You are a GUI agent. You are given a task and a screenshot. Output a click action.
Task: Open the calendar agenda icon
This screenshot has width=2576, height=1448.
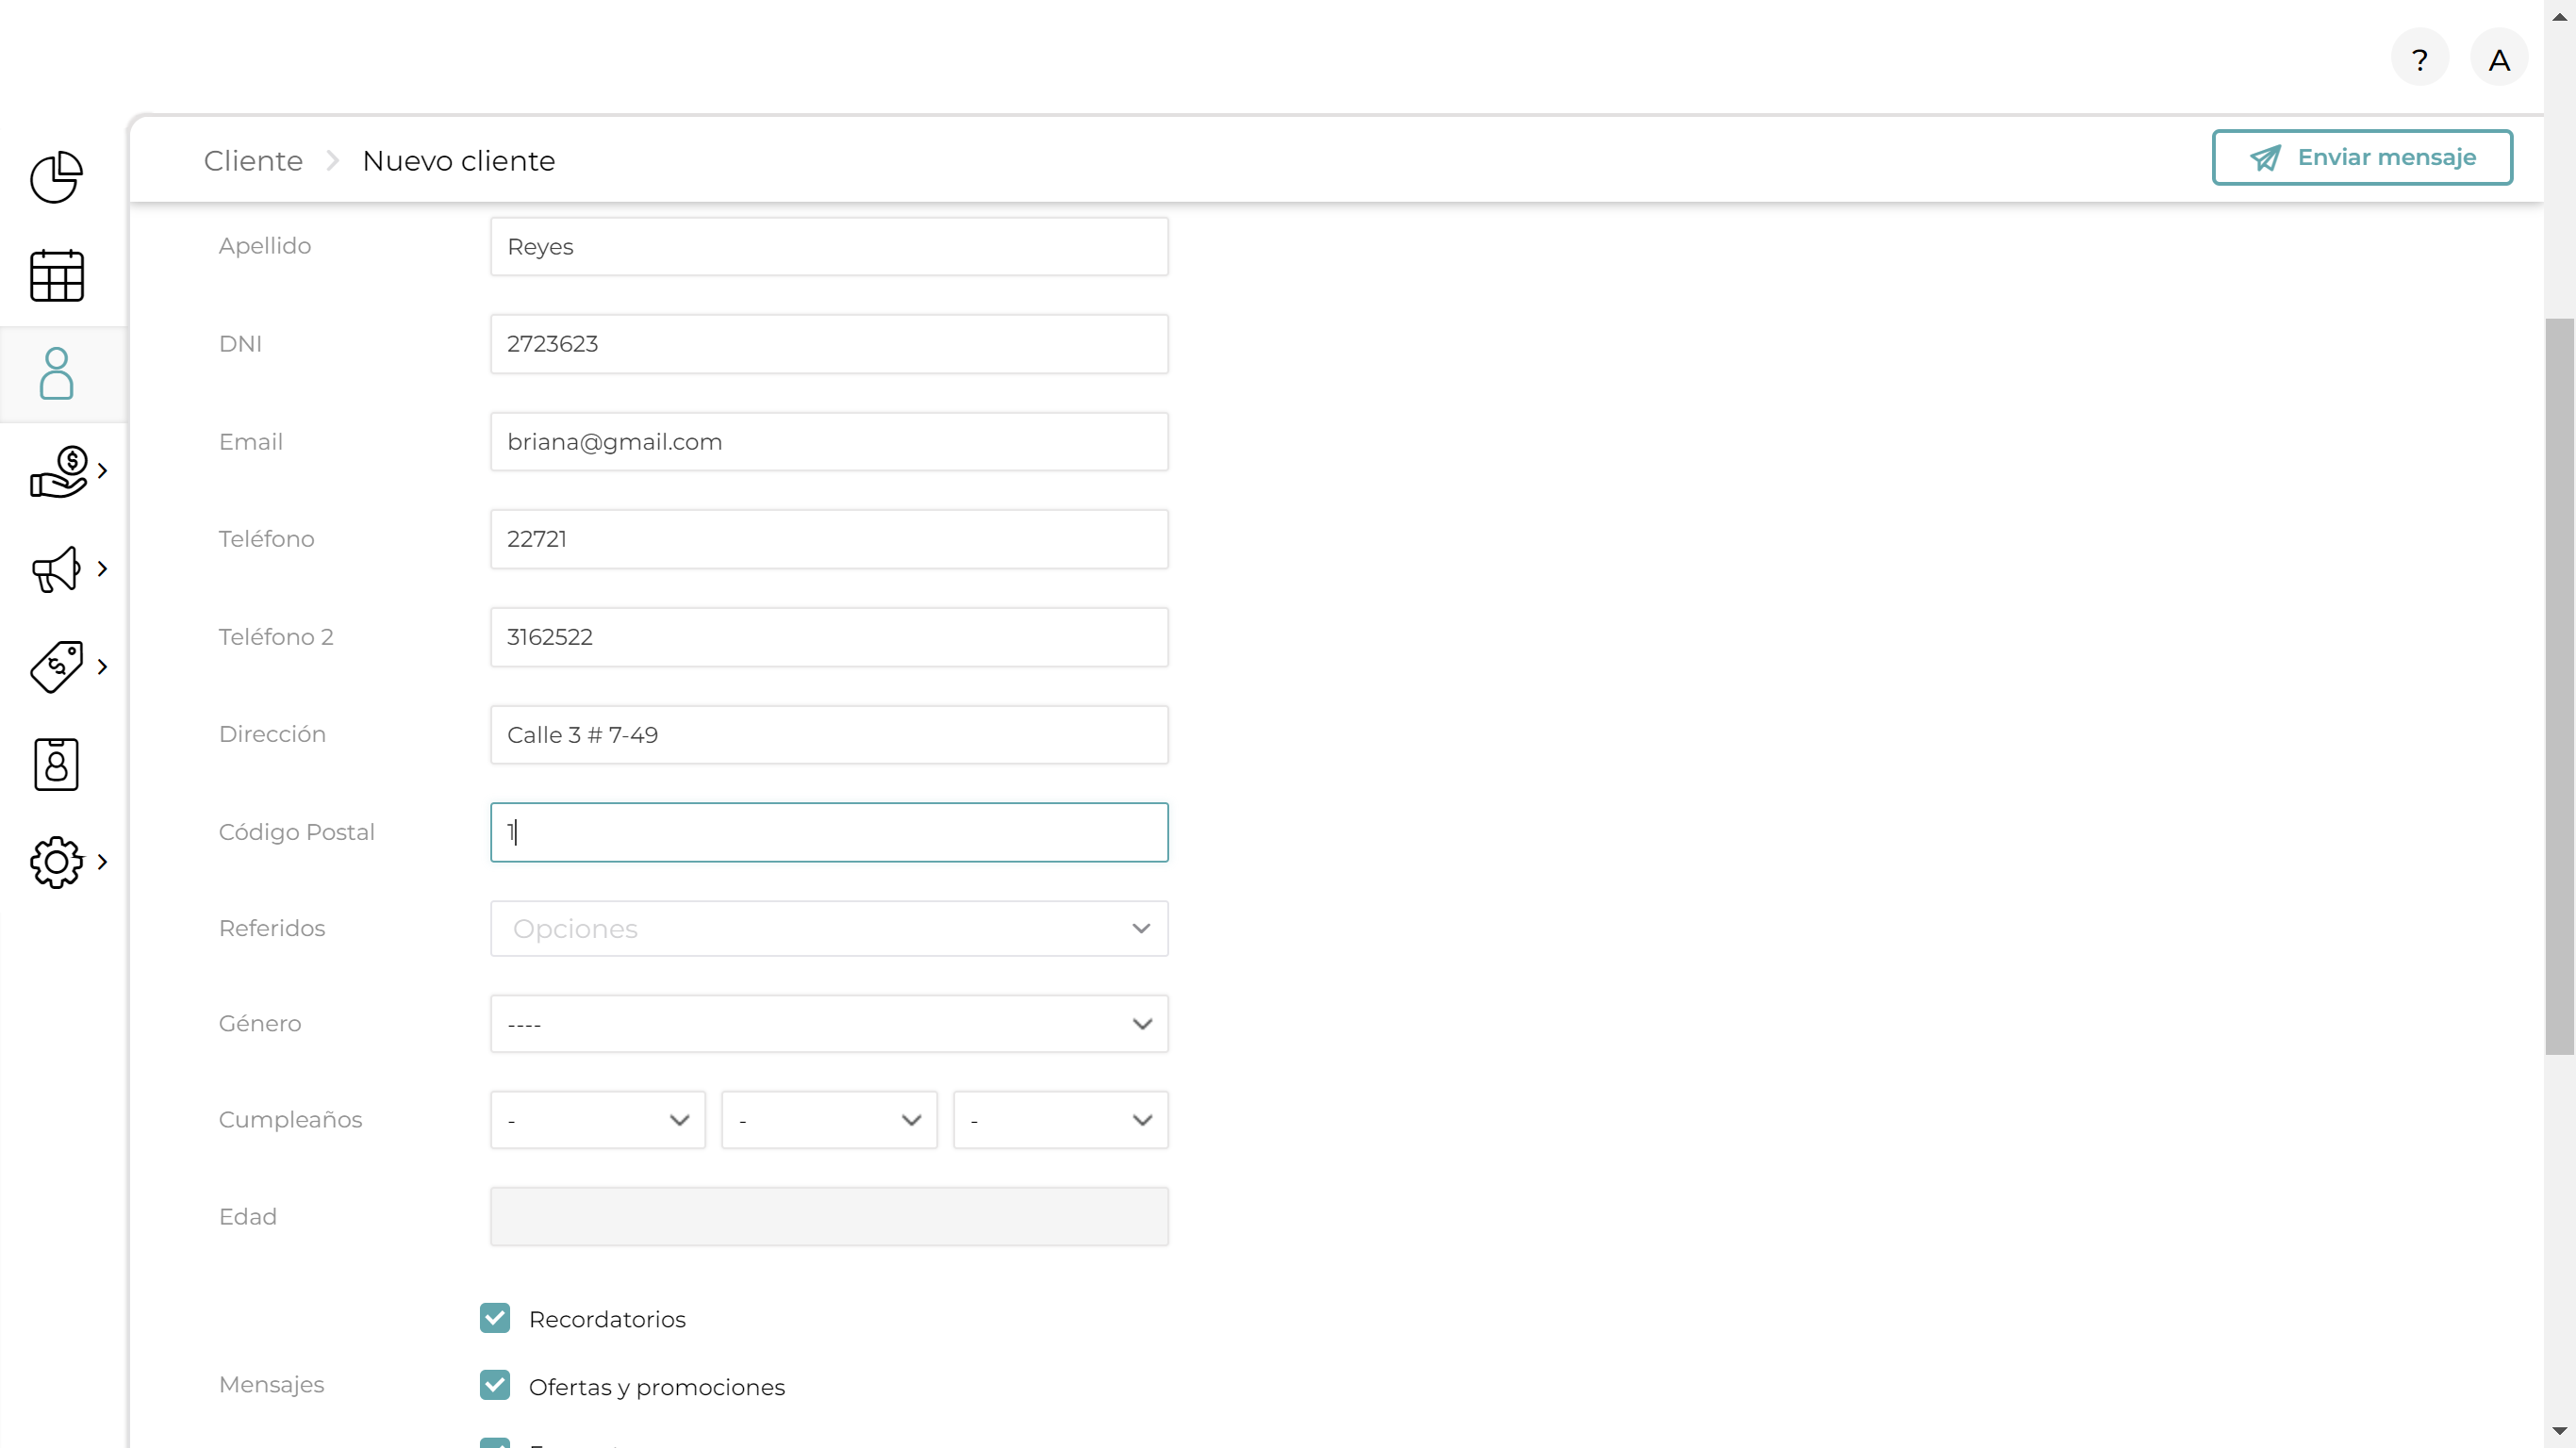pyautogui.click(x=56, y=276)
